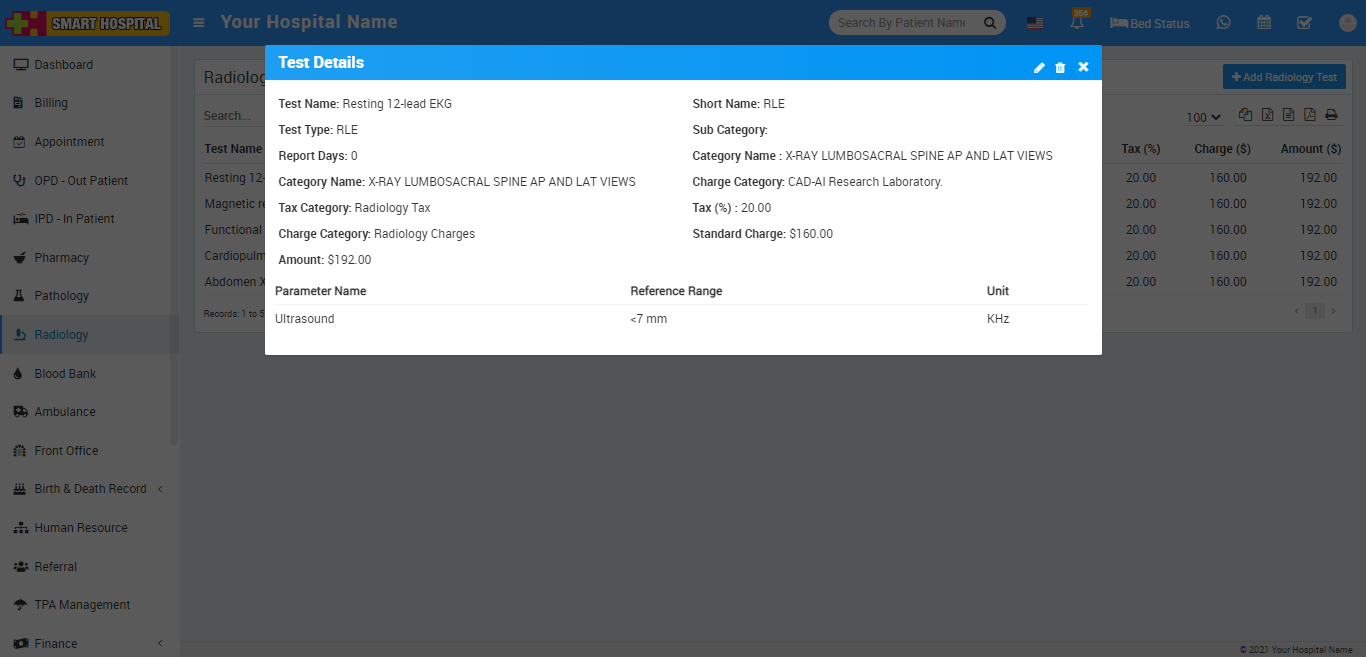Export the table as PDF
Image resolution: width=1366 pixels, height=657 pixels.
click(1309, 115)
